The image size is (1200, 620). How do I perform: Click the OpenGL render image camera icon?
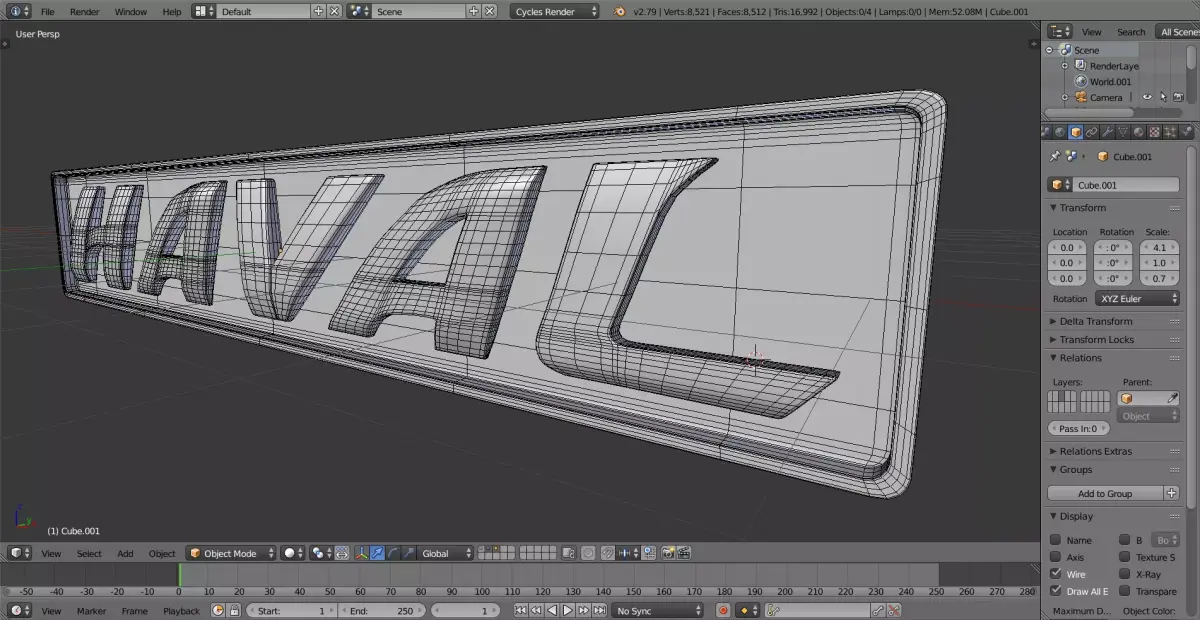coord(669,553)
